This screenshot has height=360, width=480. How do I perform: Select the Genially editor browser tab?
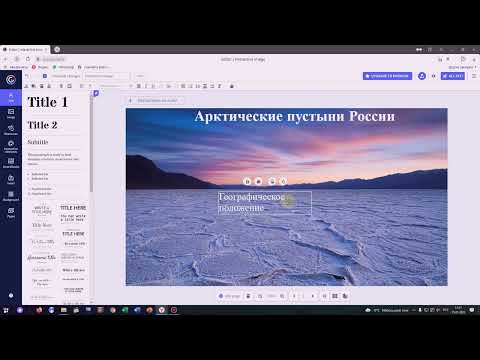coord(25,49)
